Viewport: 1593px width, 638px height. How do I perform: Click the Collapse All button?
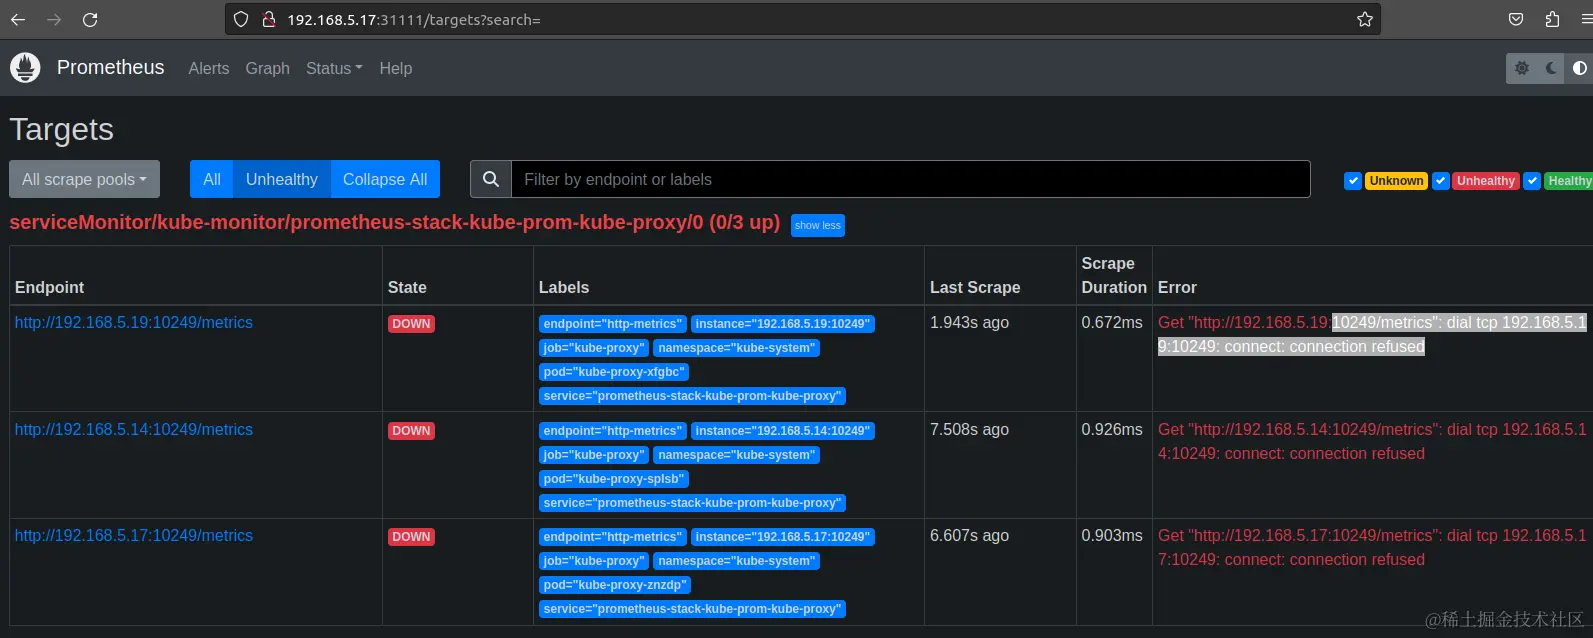pos(385,179)
